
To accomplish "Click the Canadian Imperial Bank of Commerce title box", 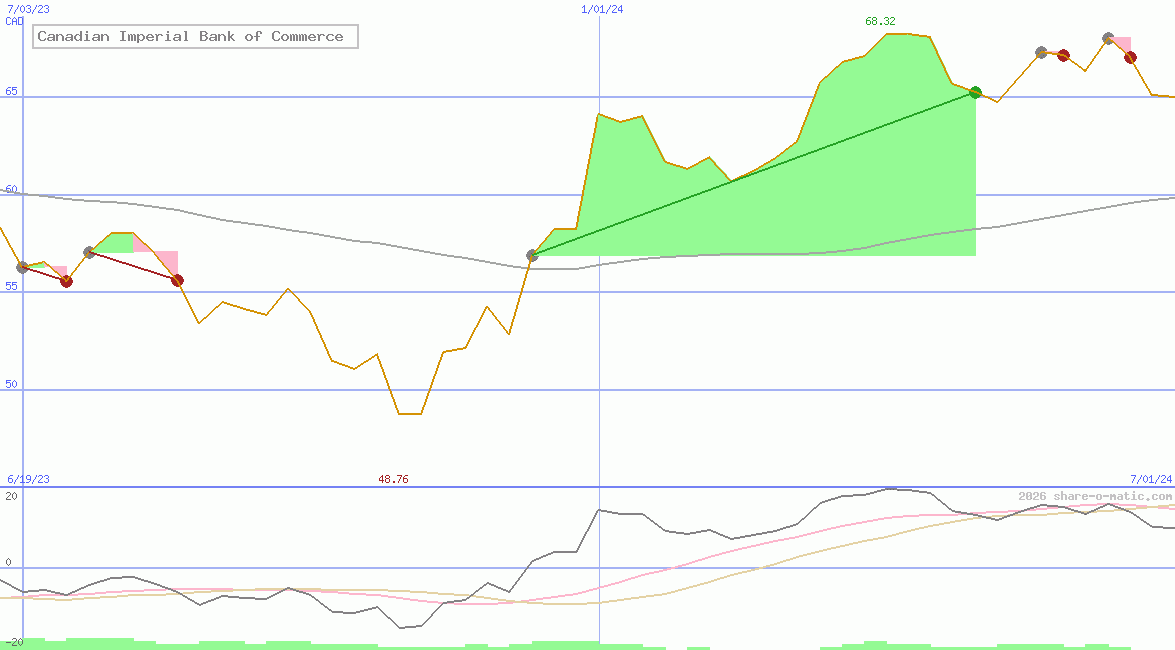I will click(195, 36).
